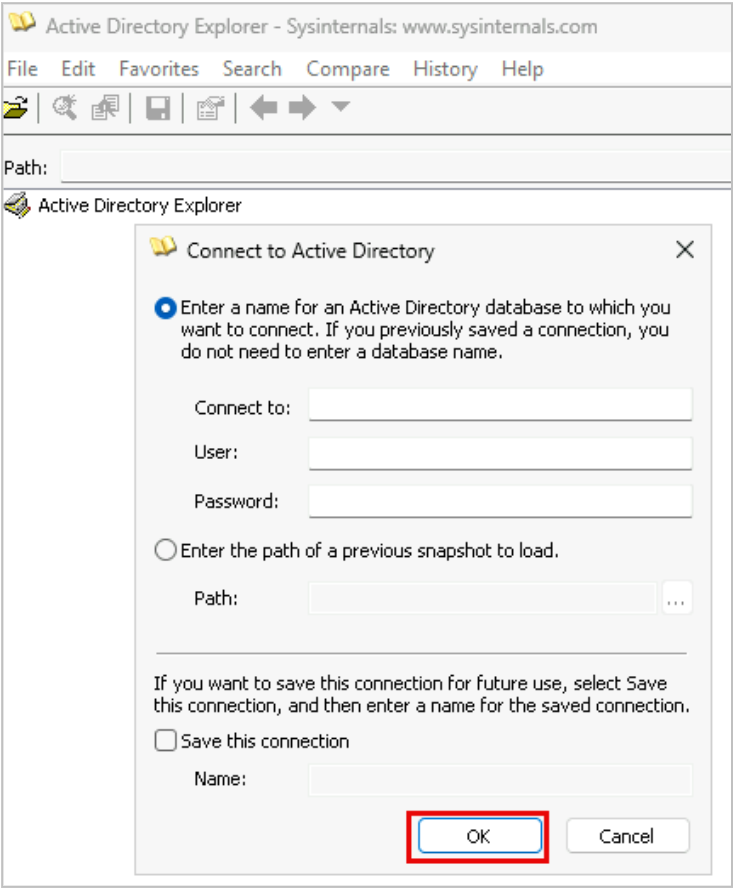The image size is (733, 888).
Task: Select the database name connection radio button
Action: [x=166, y=308]
